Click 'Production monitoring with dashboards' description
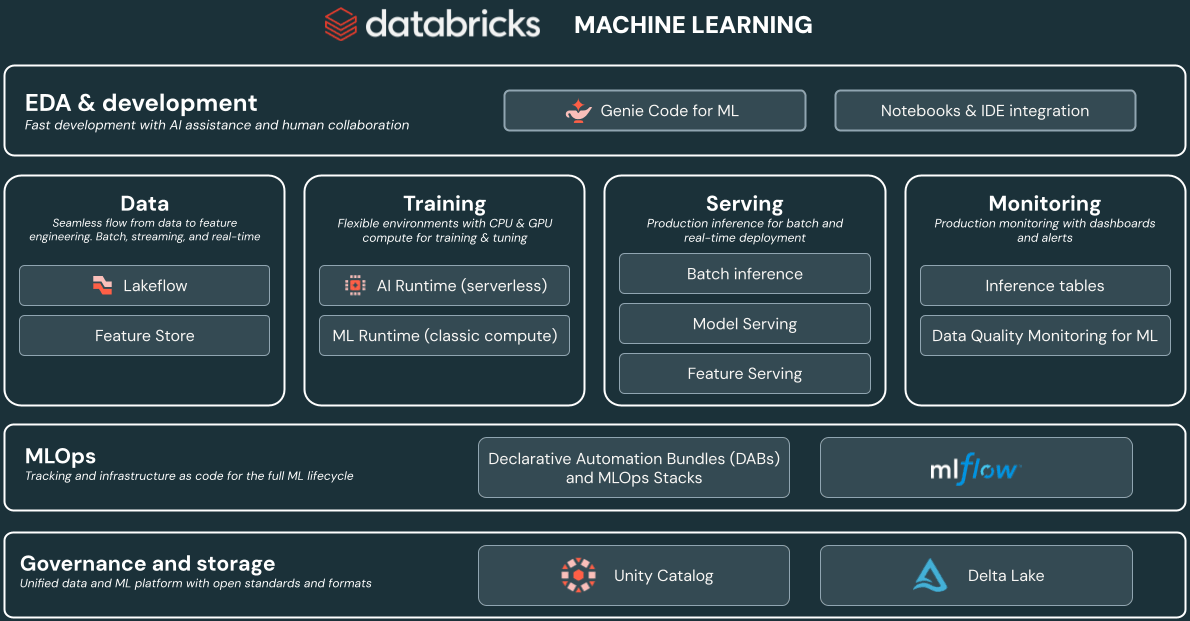The height and width of the screenshot is (621, 1190). coord(1045,230)
